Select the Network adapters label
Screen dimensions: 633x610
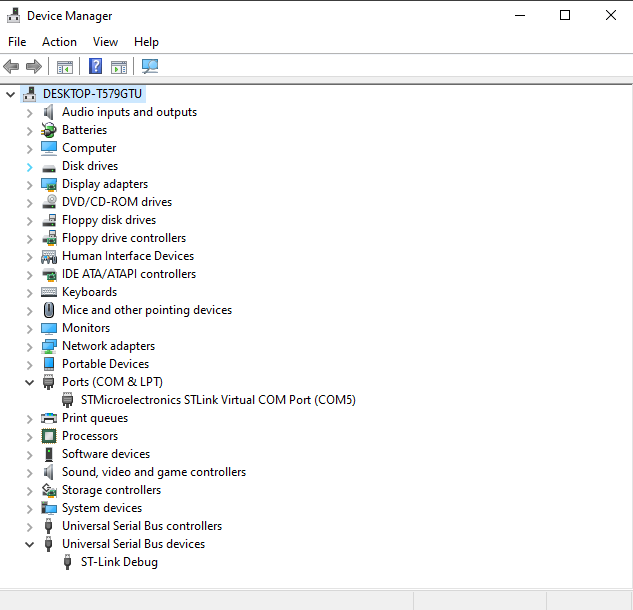108,346
